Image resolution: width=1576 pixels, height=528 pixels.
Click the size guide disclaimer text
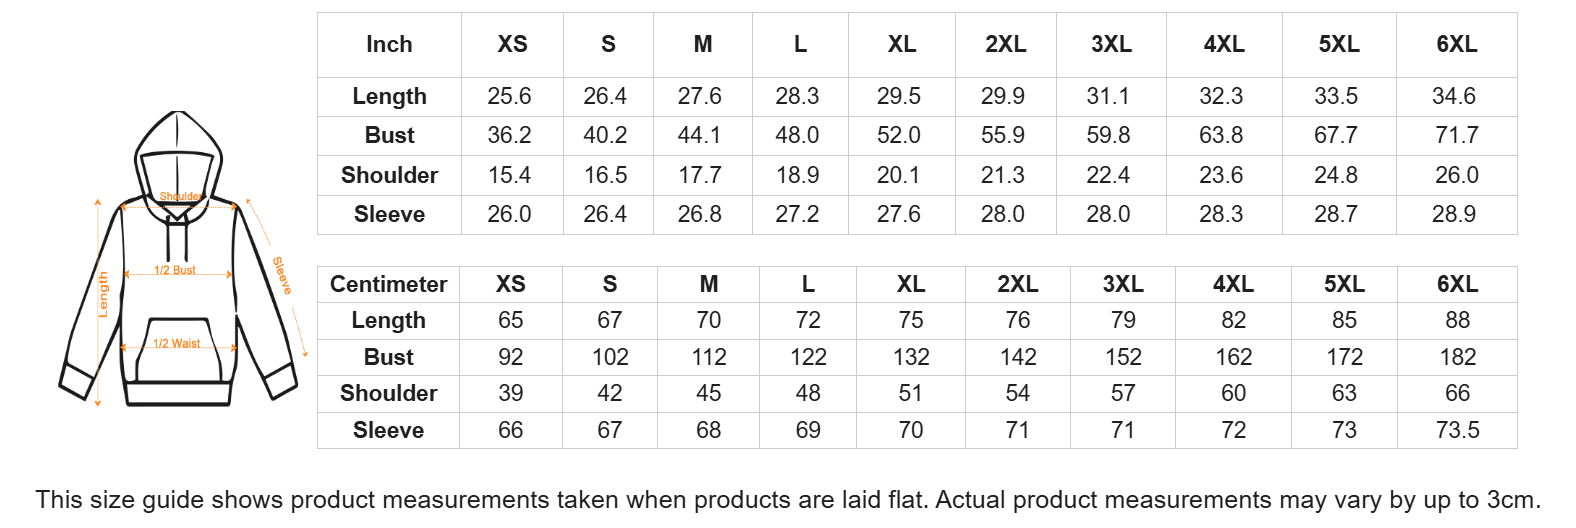(788, 500)
